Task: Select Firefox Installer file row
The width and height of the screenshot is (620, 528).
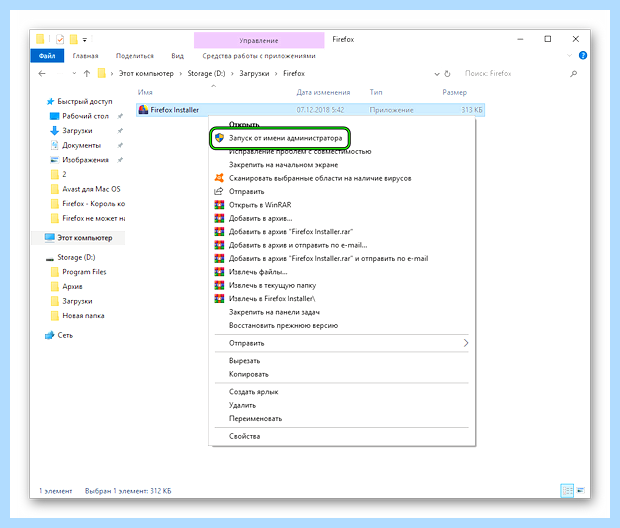Action: 310,110
